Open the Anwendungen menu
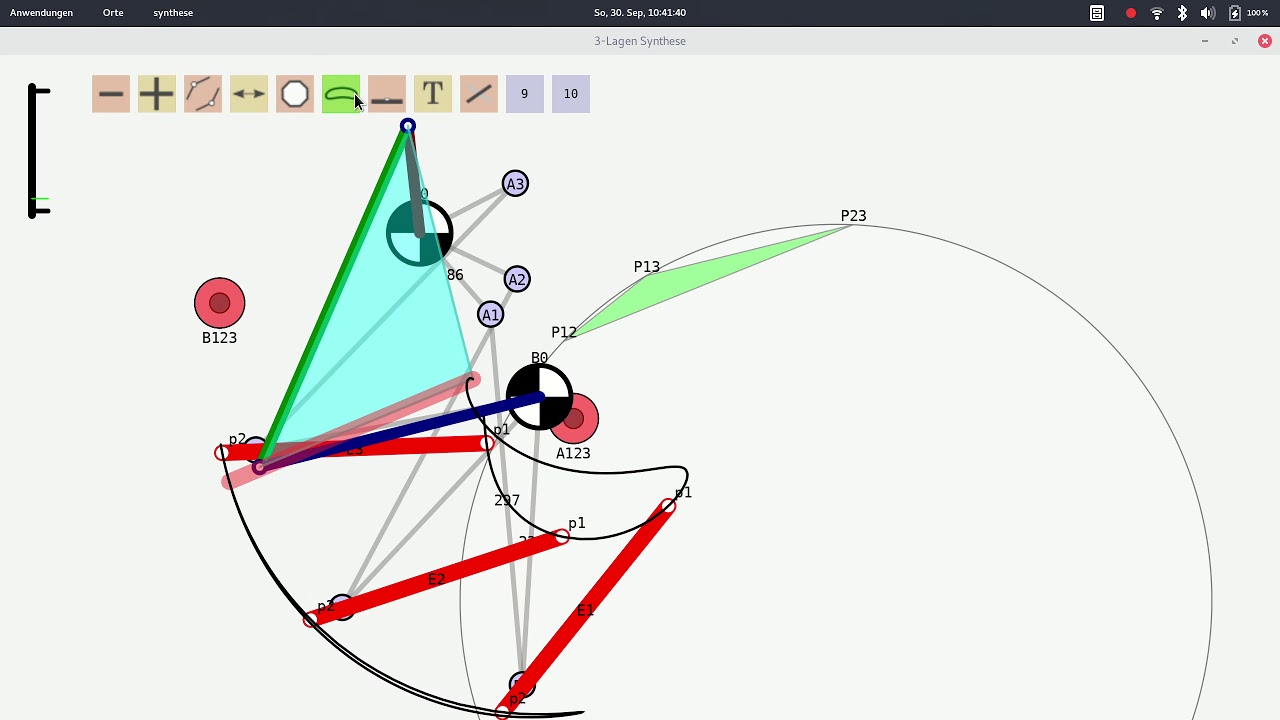 point(41,13)
